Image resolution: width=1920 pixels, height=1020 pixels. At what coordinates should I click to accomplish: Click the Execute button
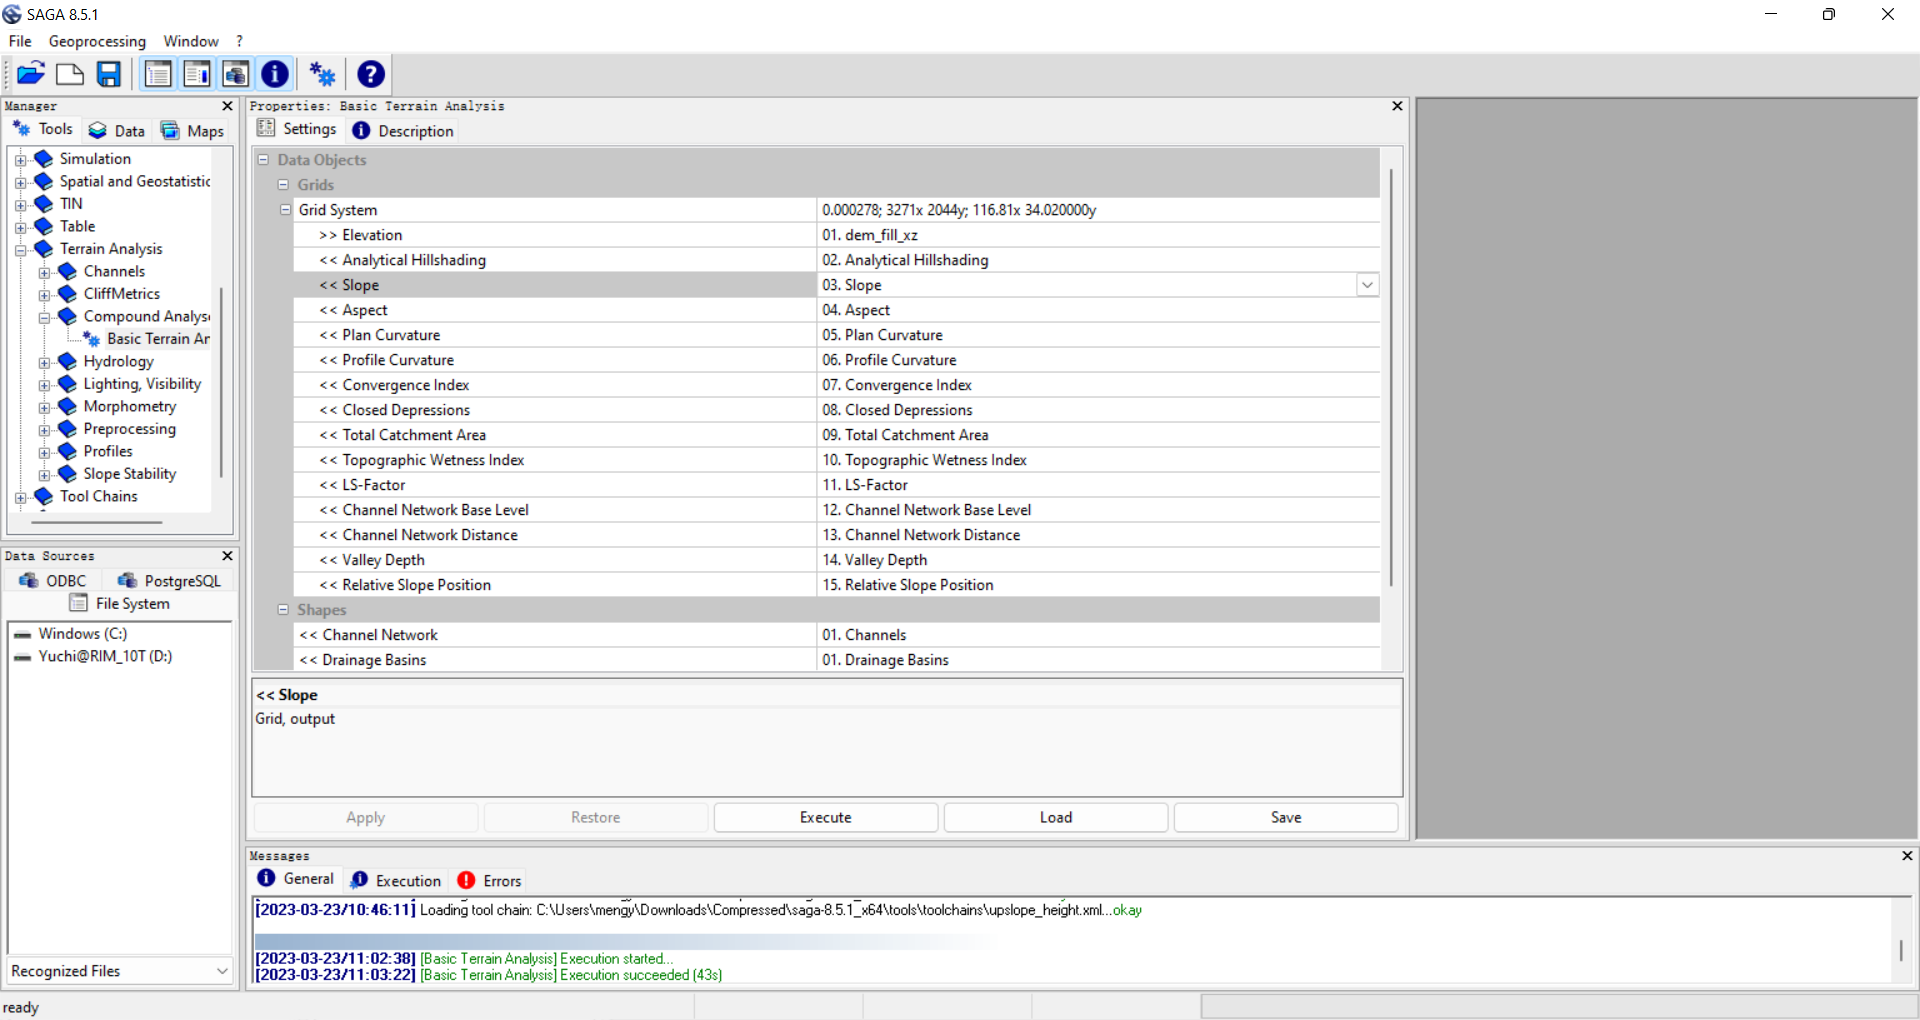click(x=826, y=818)
